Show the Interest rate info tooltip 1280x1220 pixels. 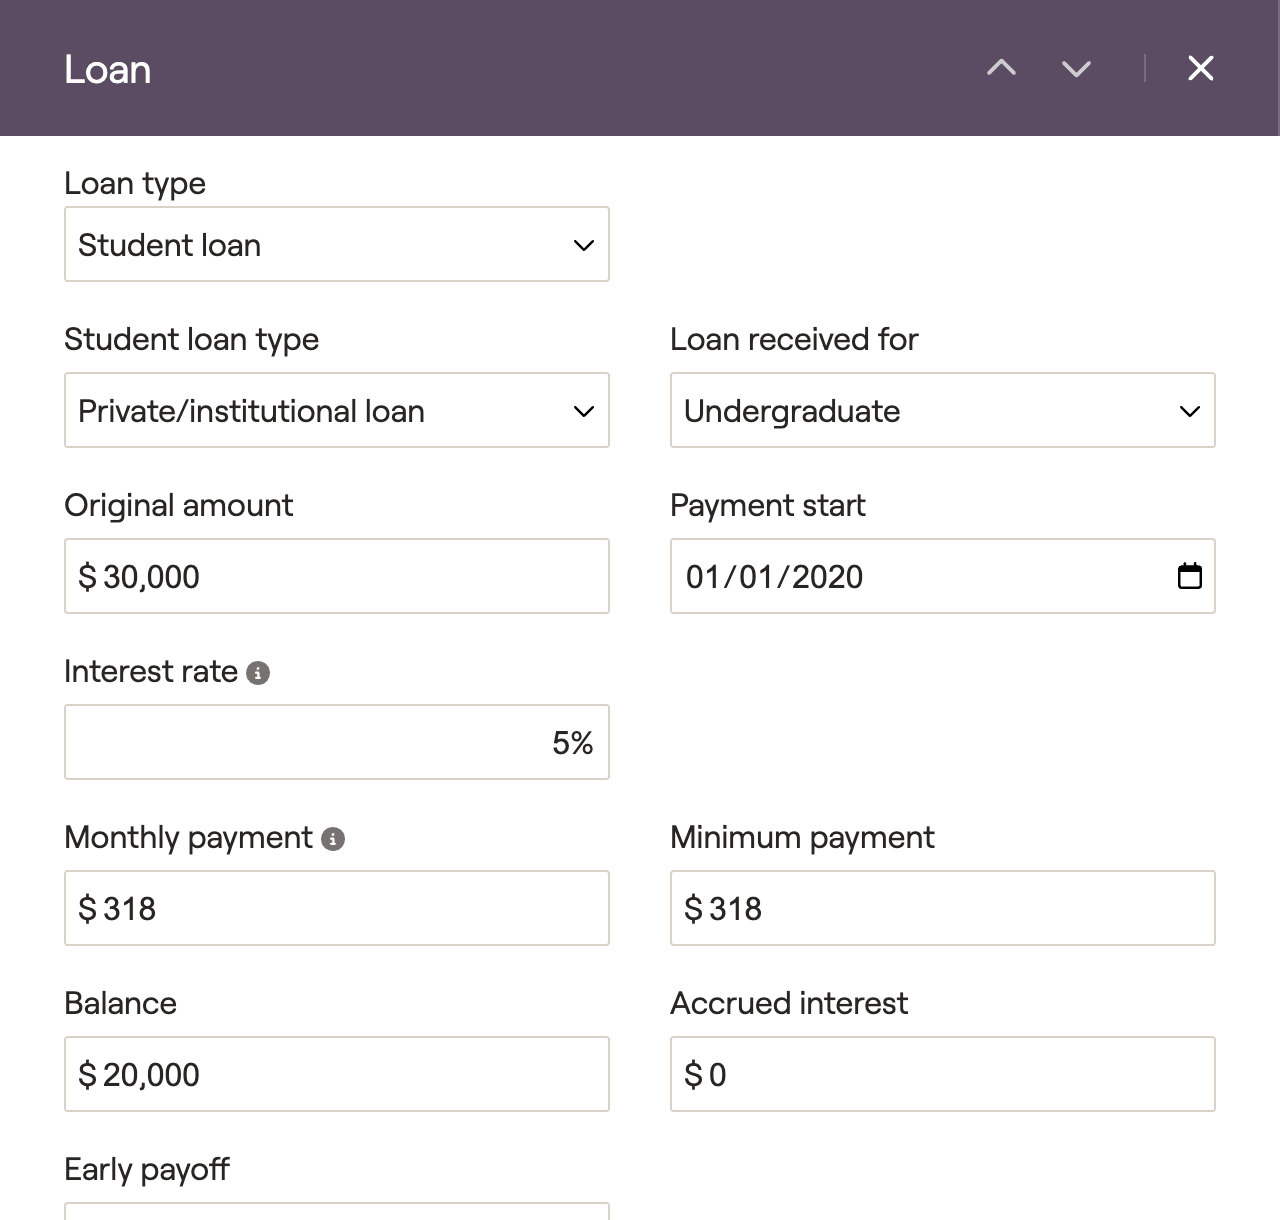point(258,673)
